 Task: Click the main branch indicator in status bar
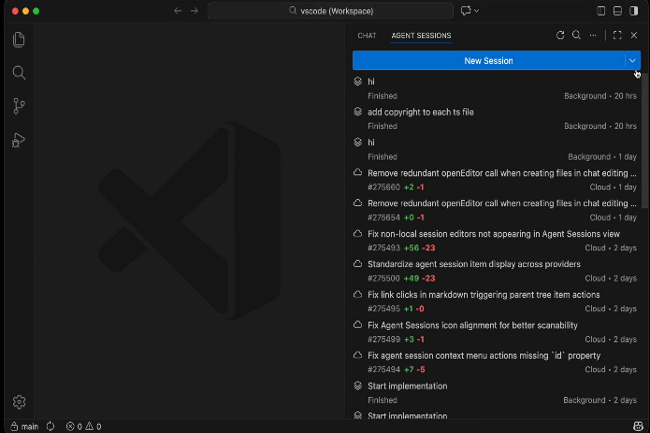24,426
